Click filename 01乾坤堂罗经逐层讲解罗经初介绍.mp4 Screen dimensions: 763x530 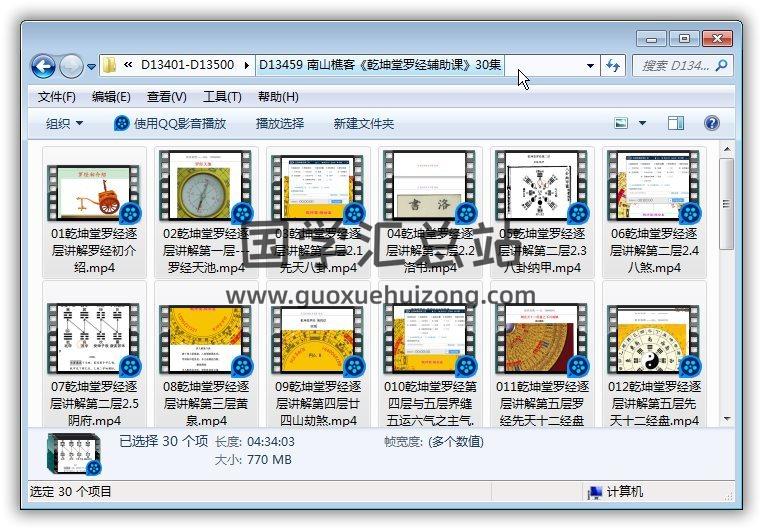(94, 251)
